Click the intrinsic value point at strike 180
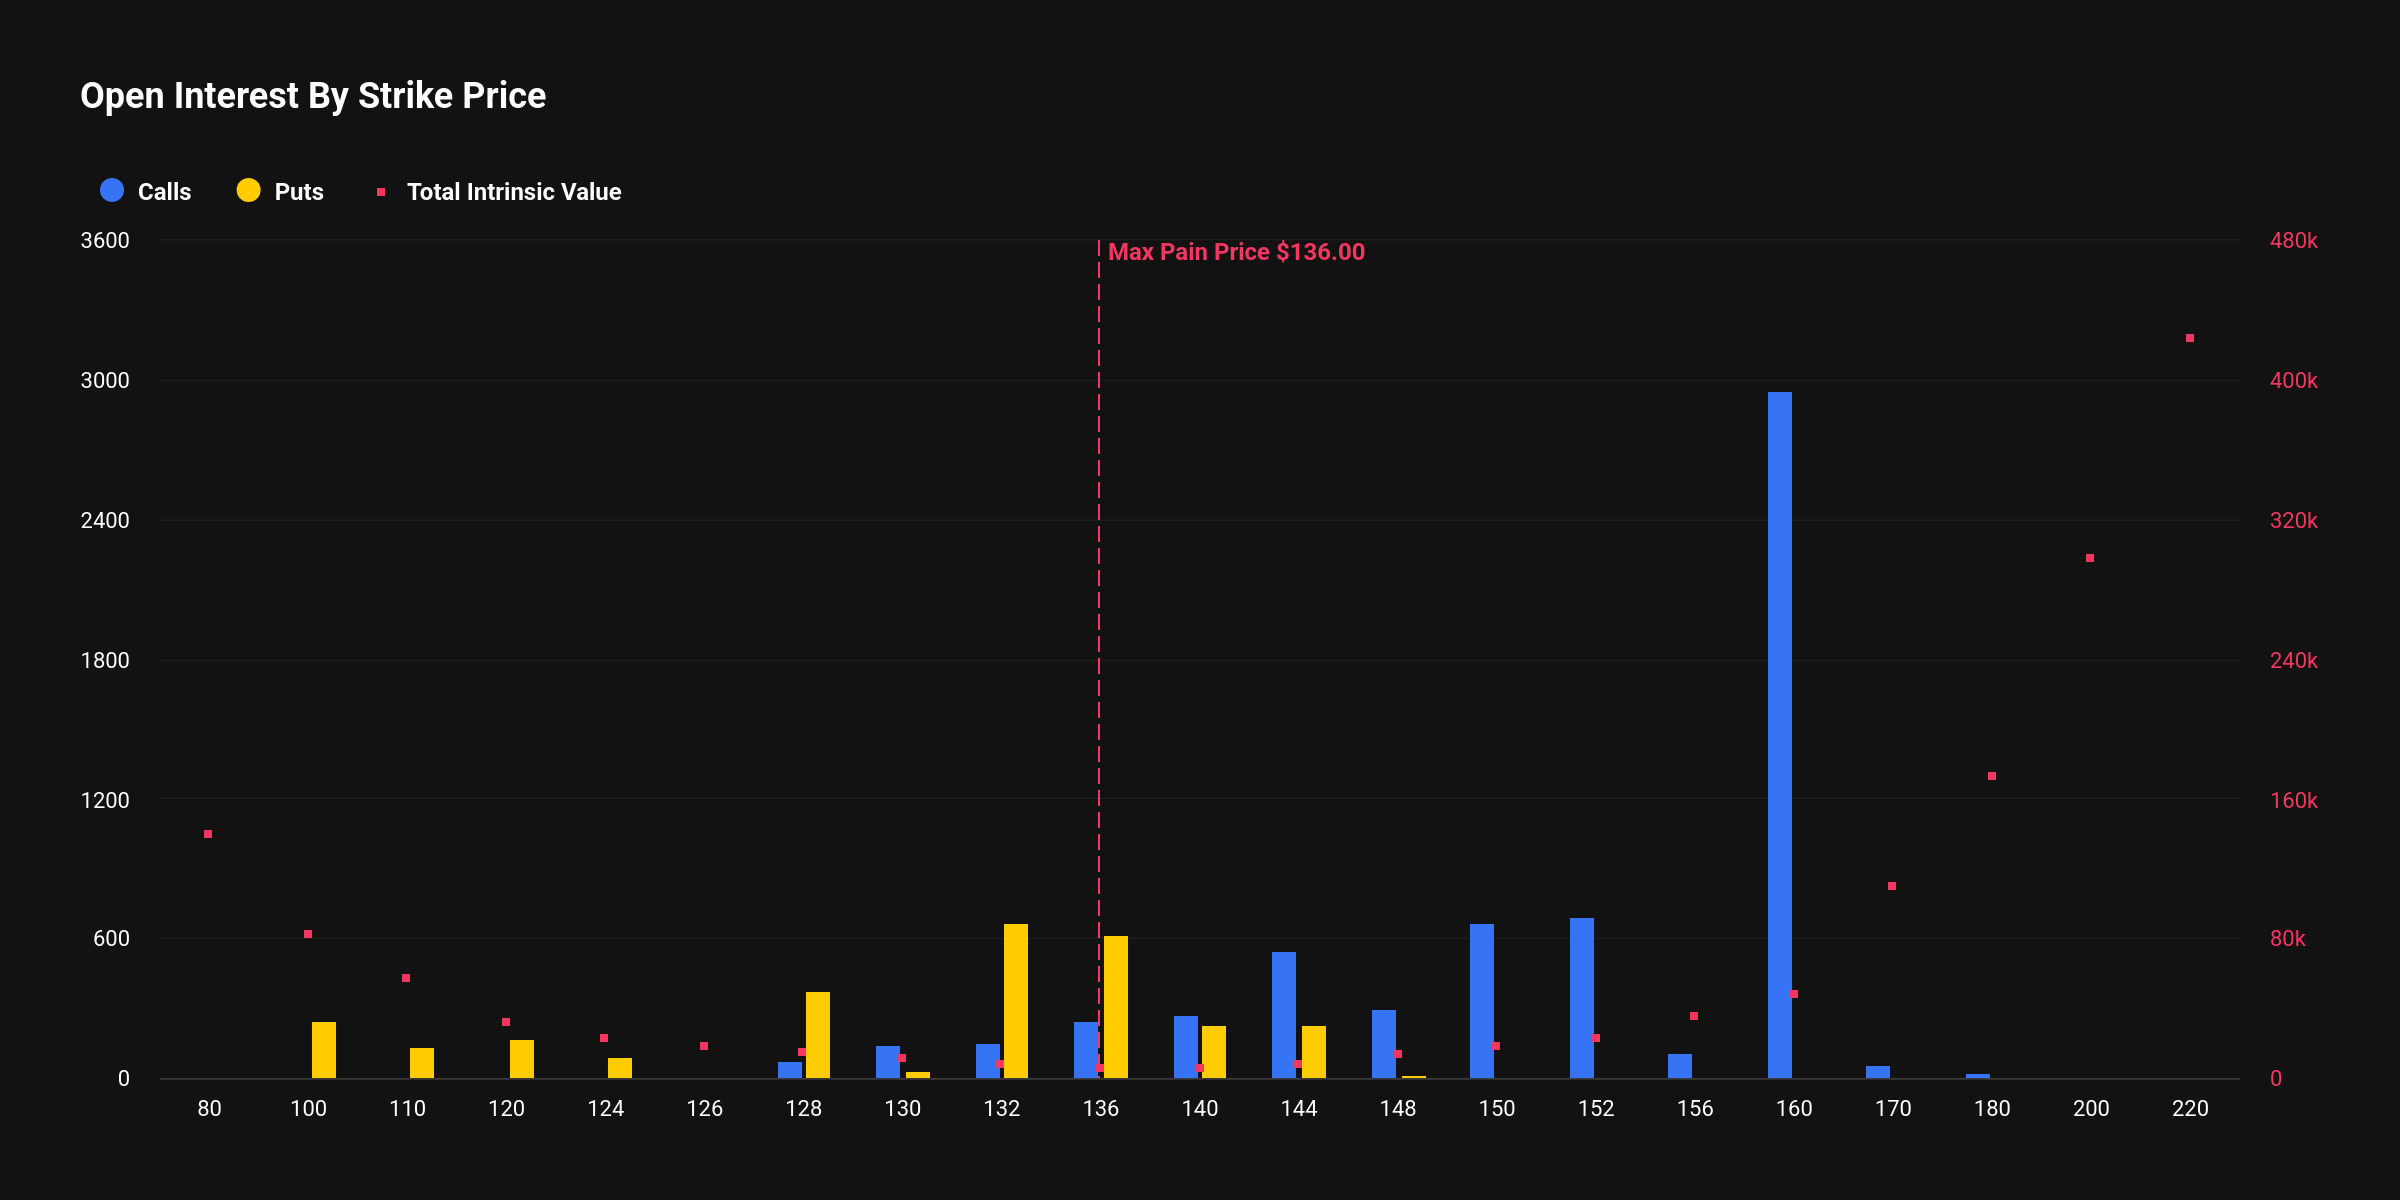The height and width of the screenshot is (1200, 2400). (1991, 776)
